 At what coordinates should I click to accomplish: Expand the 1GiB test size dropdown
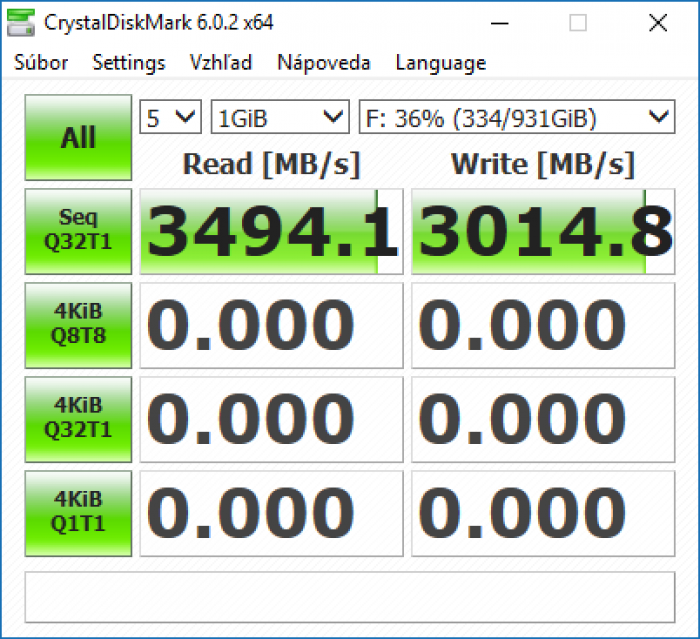tap(279, 118)
